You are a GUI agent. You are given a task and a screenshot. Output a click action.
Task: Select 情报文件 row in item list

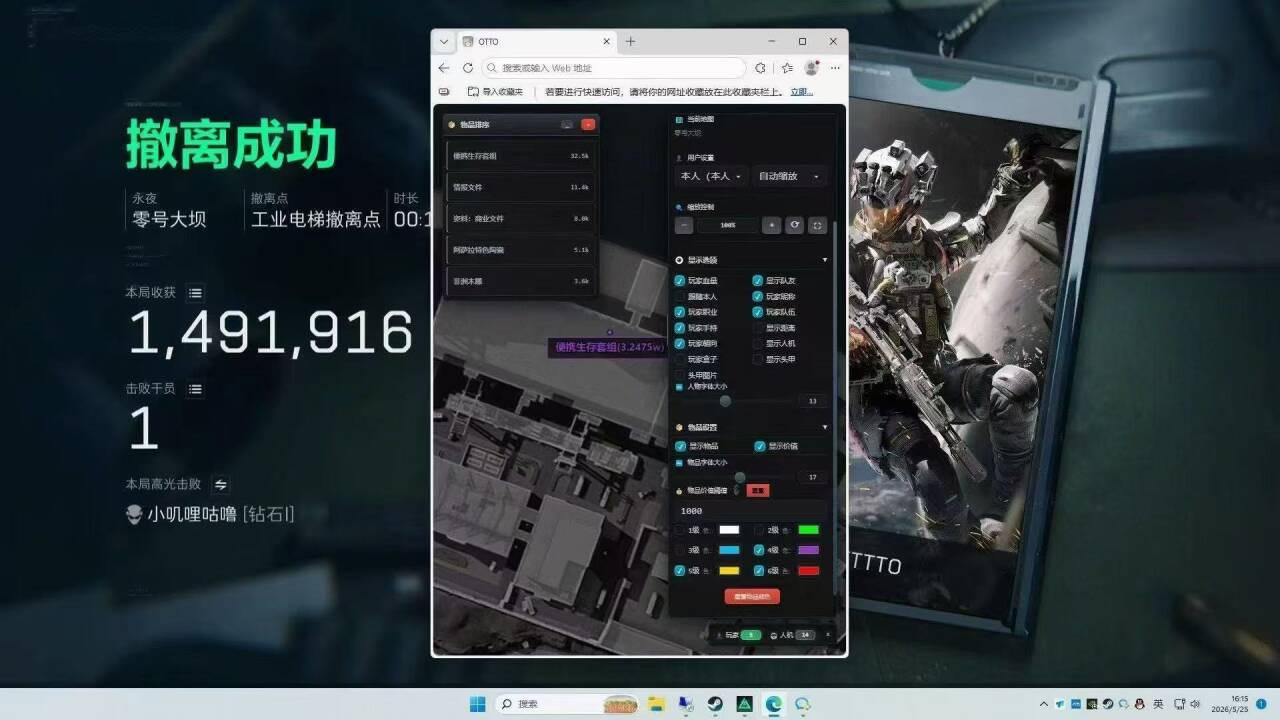coord(521,187)
